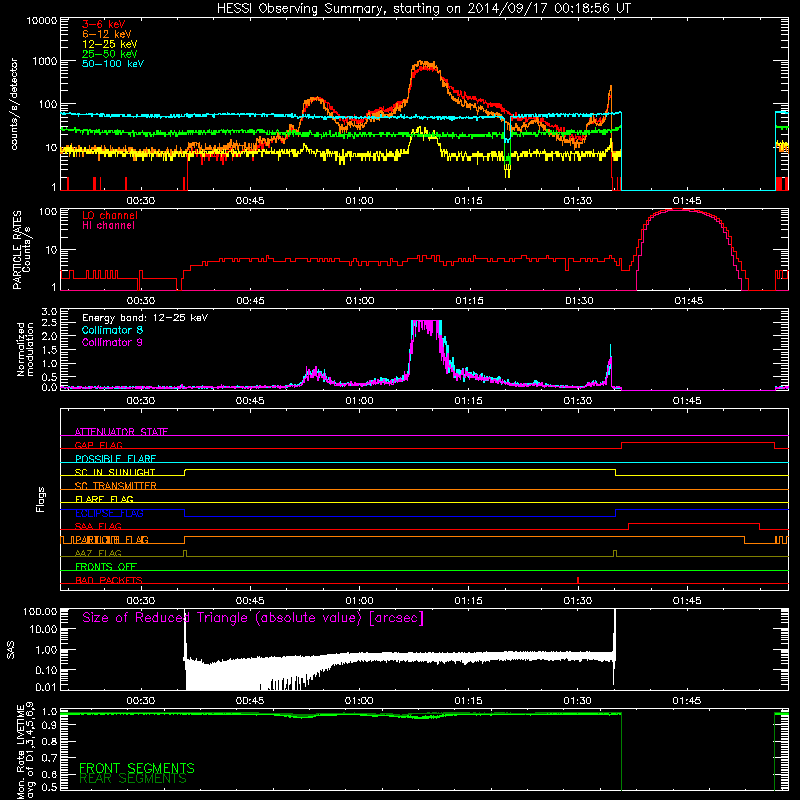Image resolution: width=800 pixels, height=800 pixels.
Task: Click the 10000 tick on the counts axis
Action: coord(42,20)
